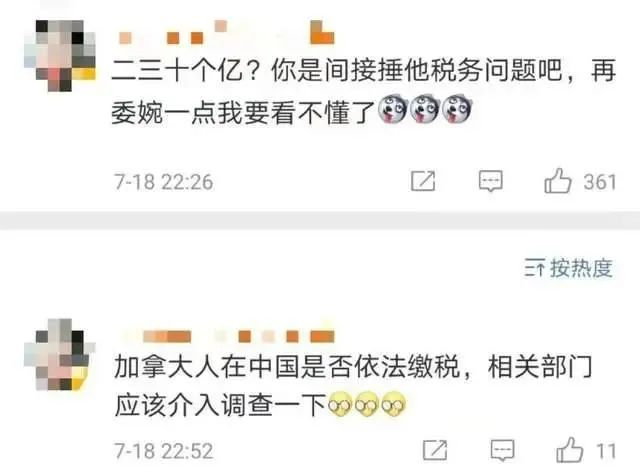
Task: Like the comment with 11 likes
Action: [569, 450]
